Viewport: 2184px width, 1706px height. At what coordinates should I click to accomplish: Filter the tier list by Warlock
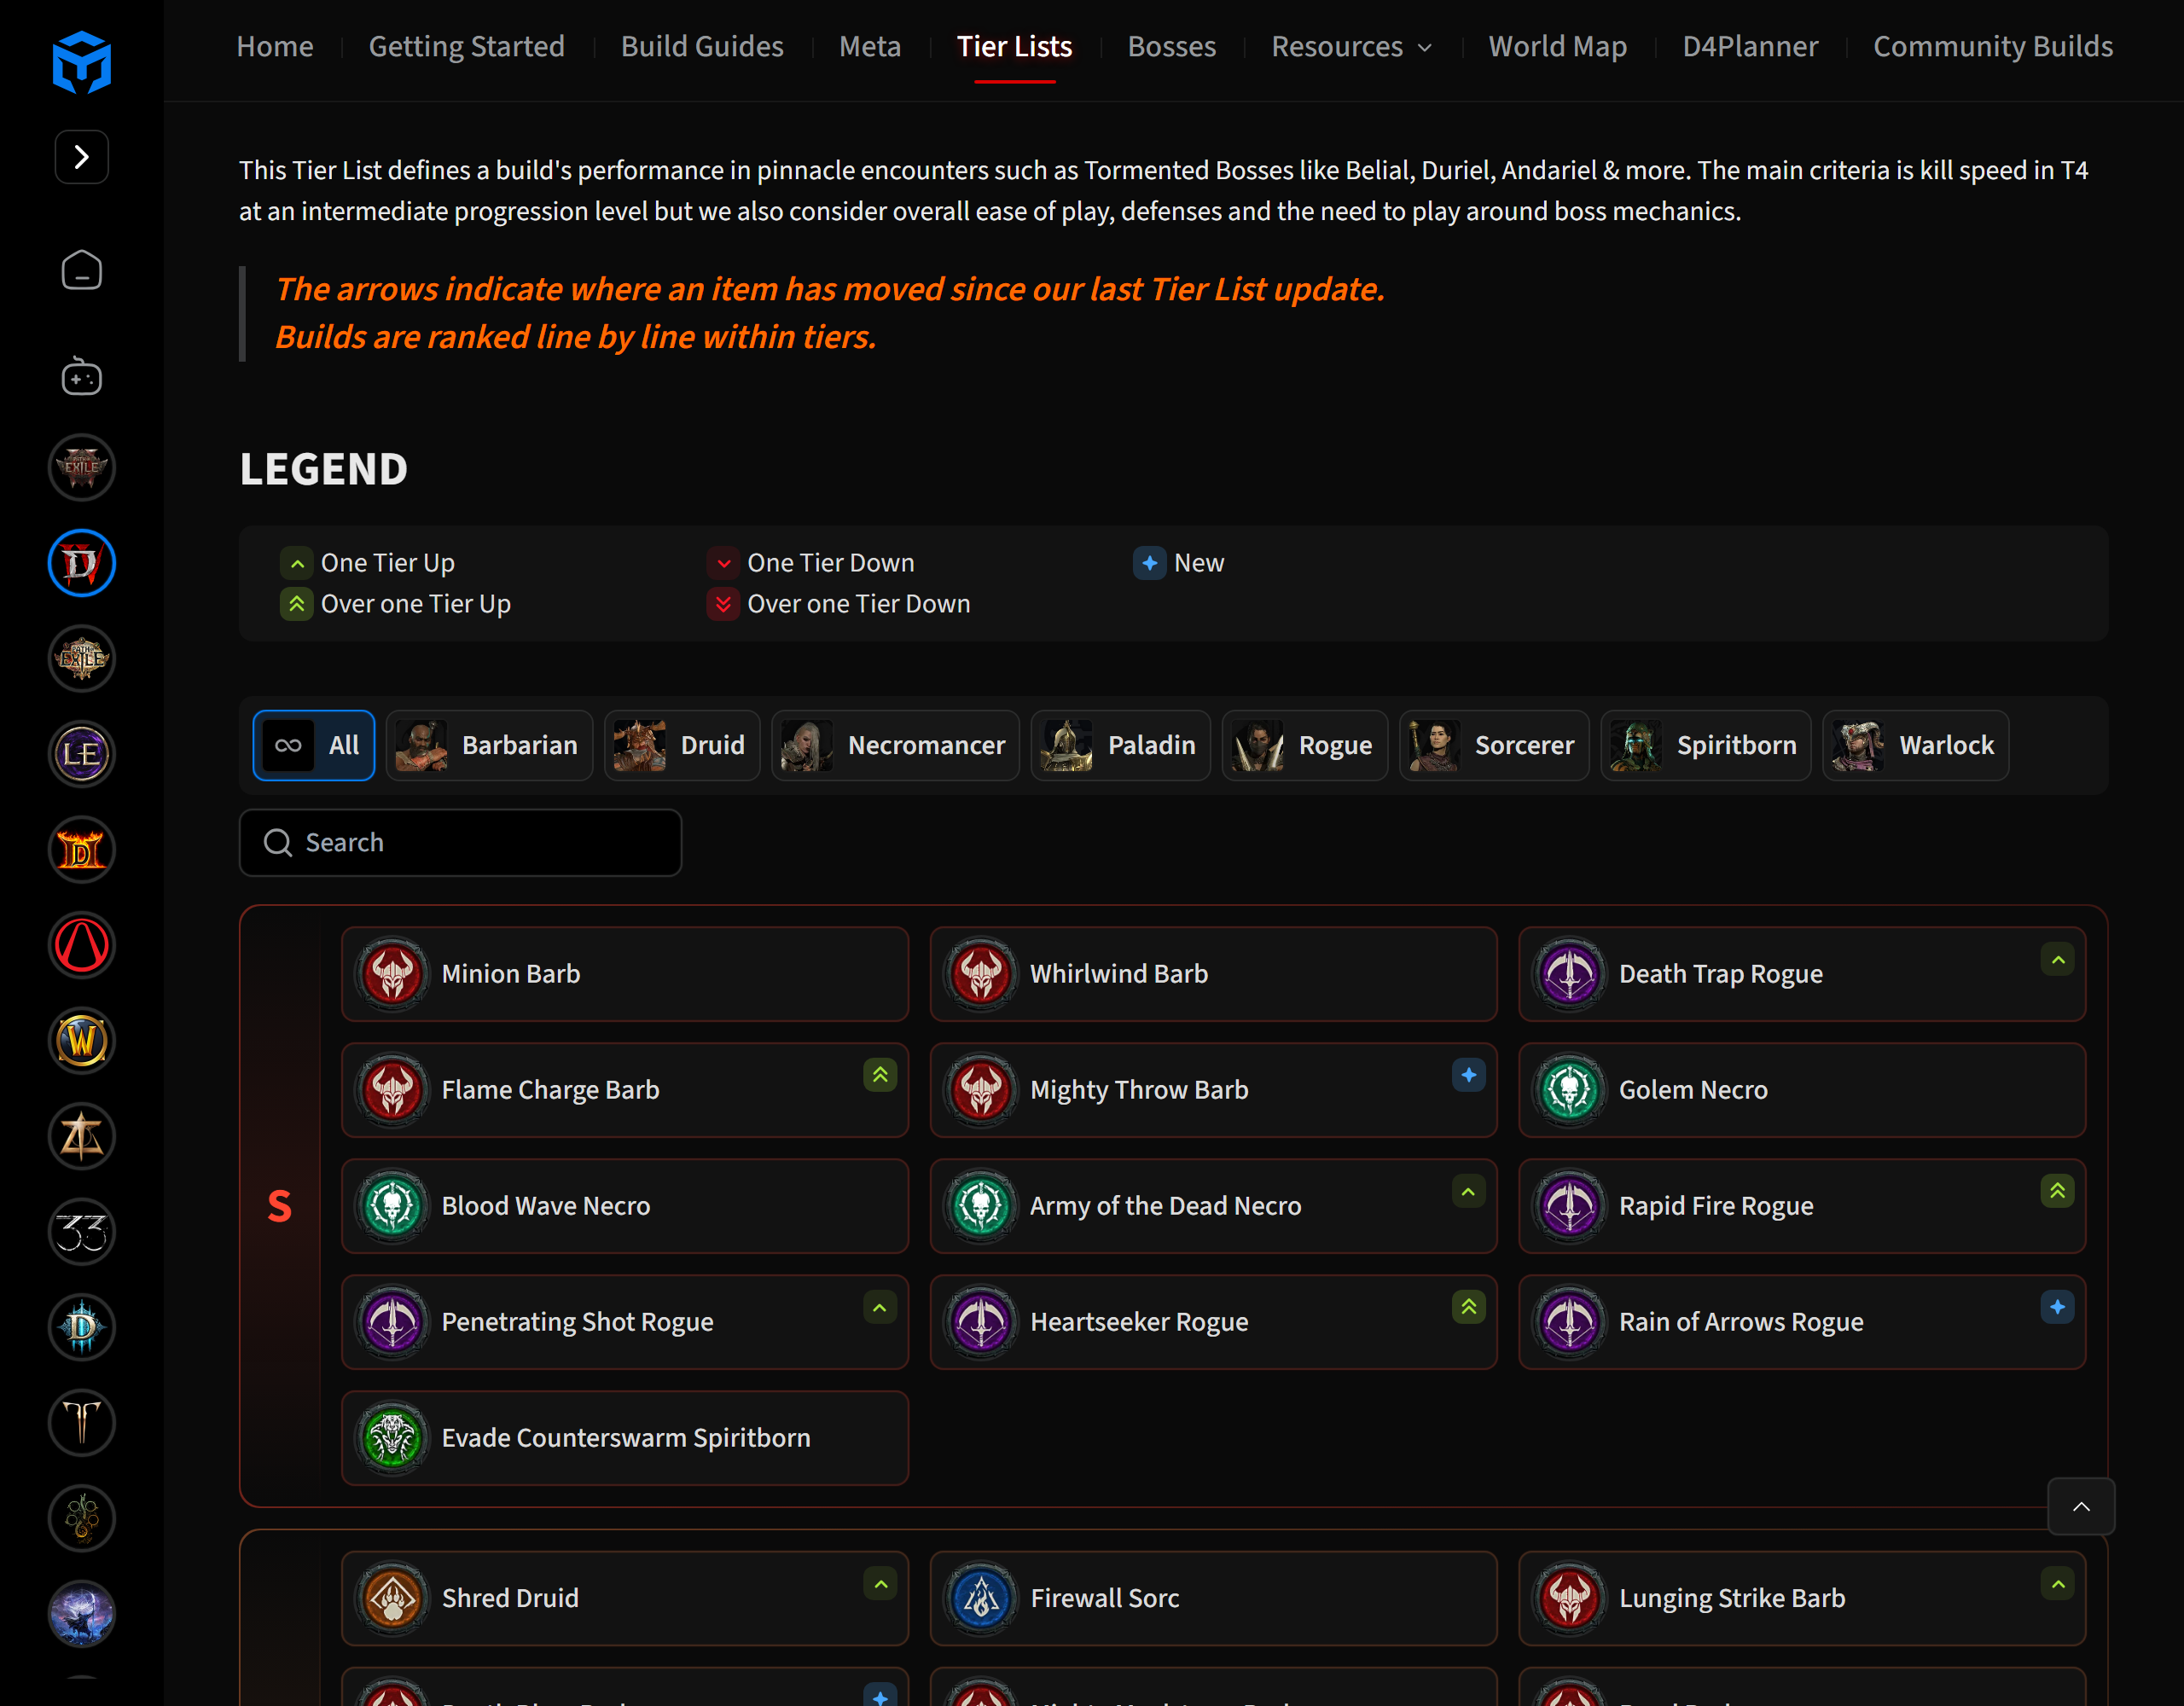(x=1916, y=746)
